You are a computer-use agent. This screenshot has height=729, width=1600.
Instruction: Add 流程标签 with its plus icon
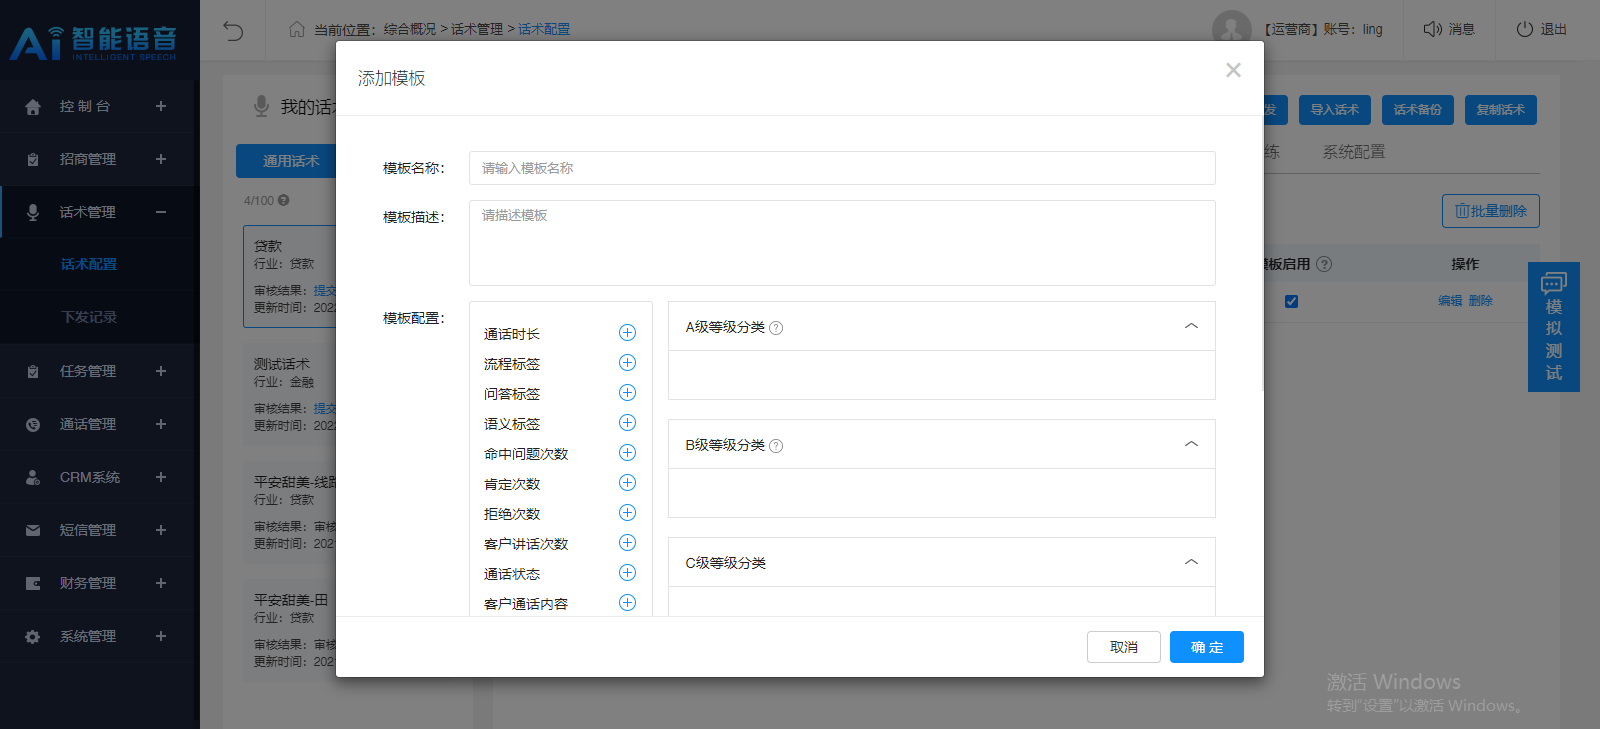pos(627,363)
